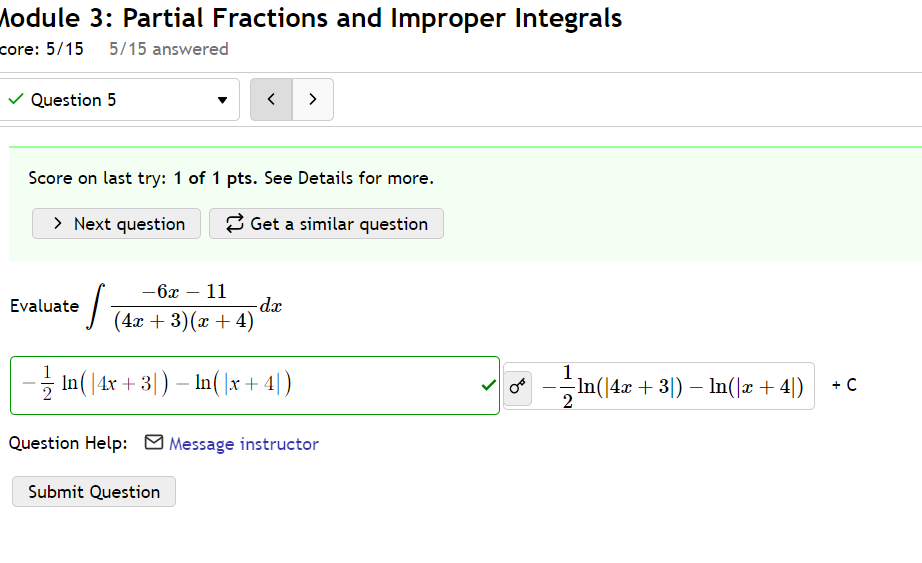Click the Next question button
922x563 pixels.
116,224
